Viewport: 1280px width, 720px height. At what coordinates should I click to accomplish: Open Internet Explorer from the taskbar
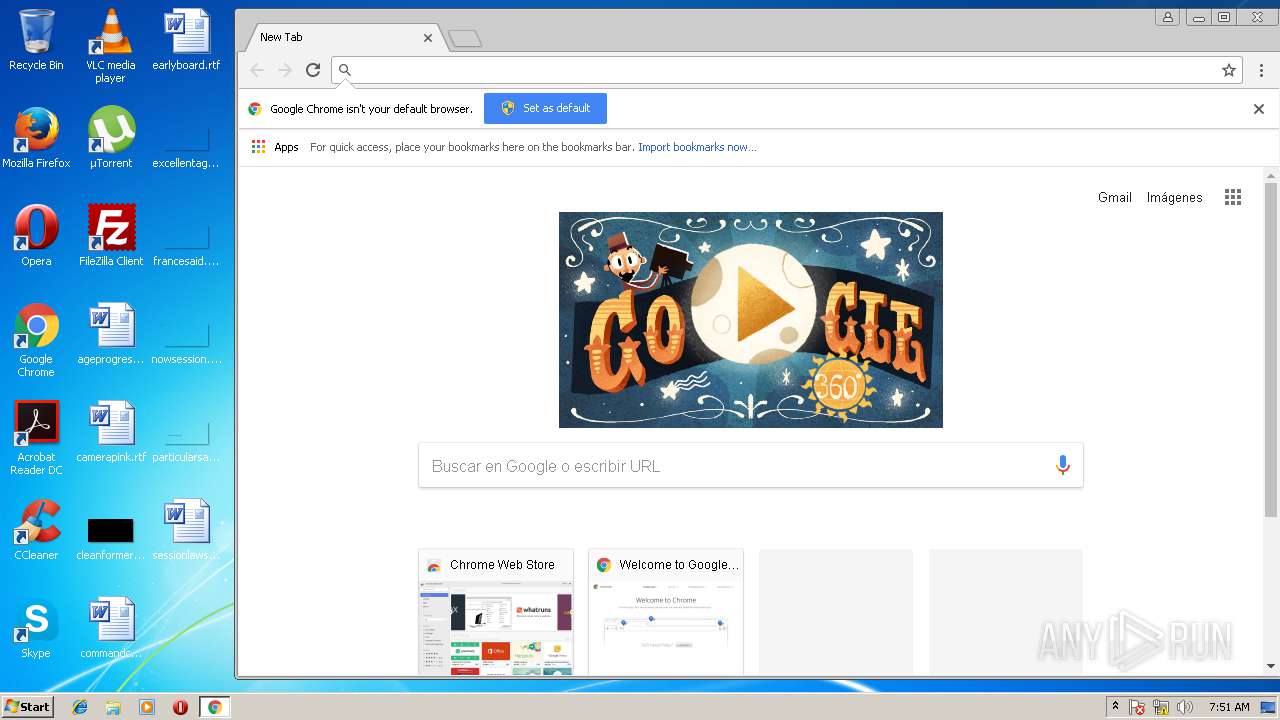[80, 707]
